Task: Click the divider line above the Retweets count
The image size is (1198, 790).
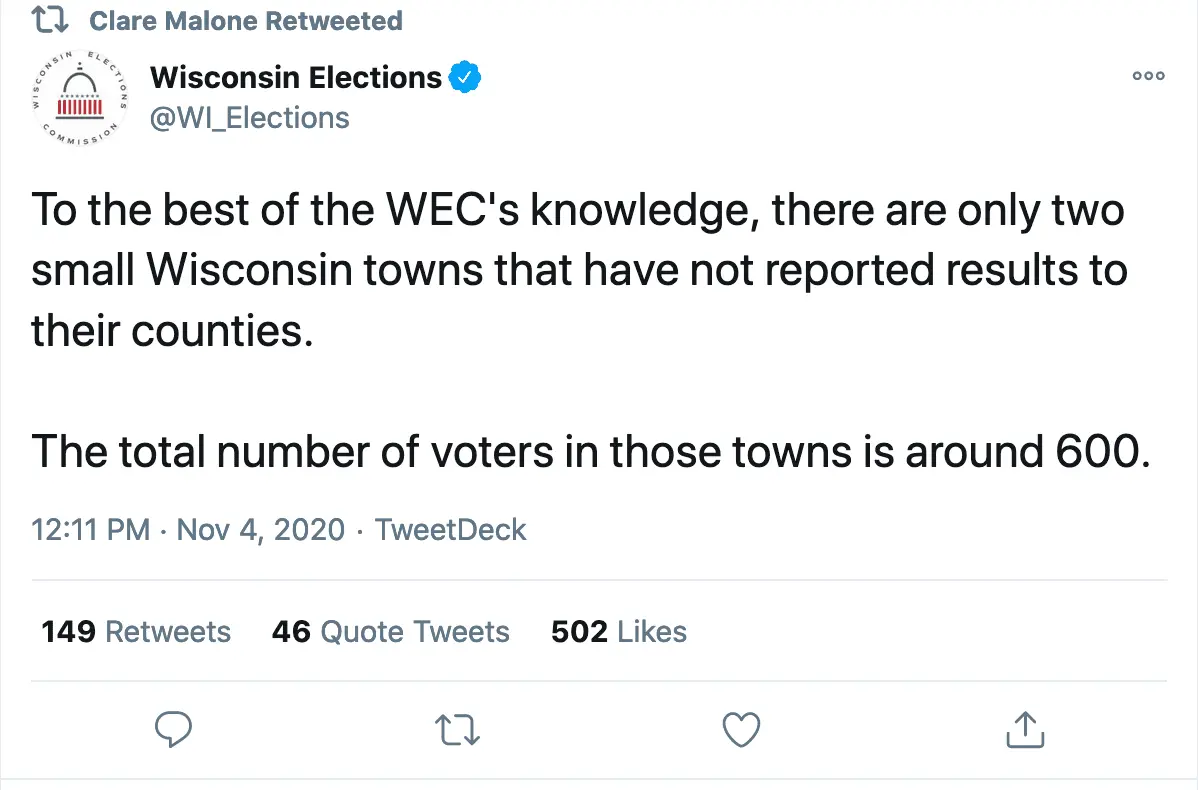Action: tap(599, 580)
